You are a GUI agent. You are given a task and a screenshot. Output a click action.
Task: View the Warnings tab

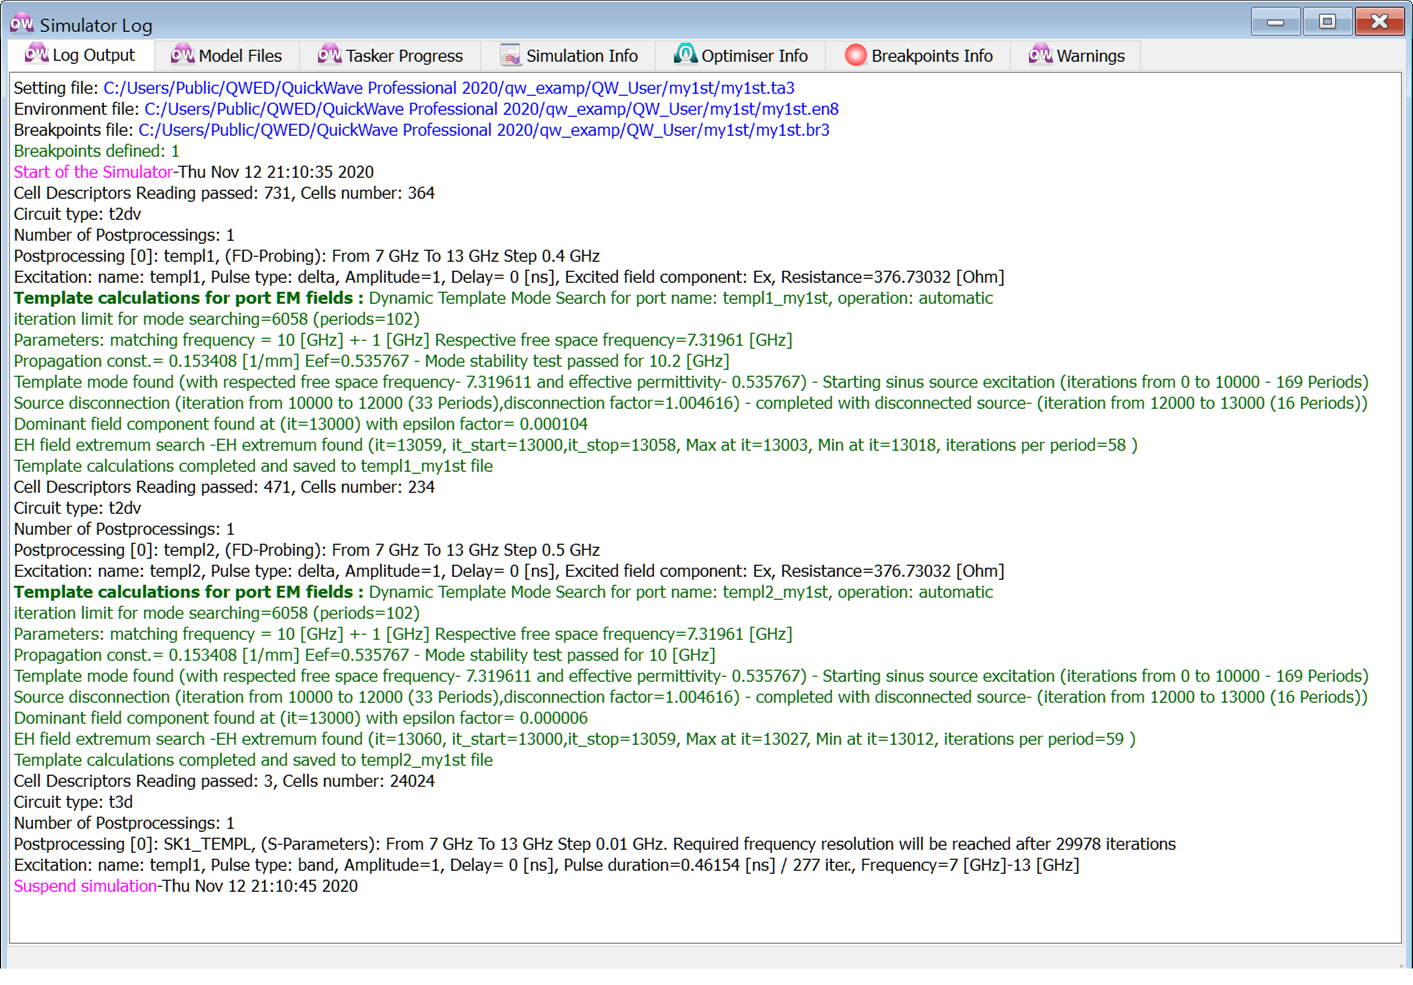point(1077,55)
